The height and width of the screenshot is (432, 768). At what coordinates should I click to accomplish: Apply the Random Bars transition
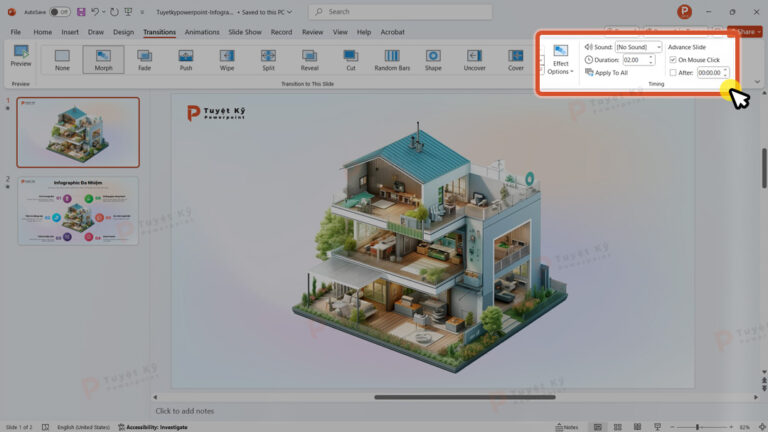point(392,60)
